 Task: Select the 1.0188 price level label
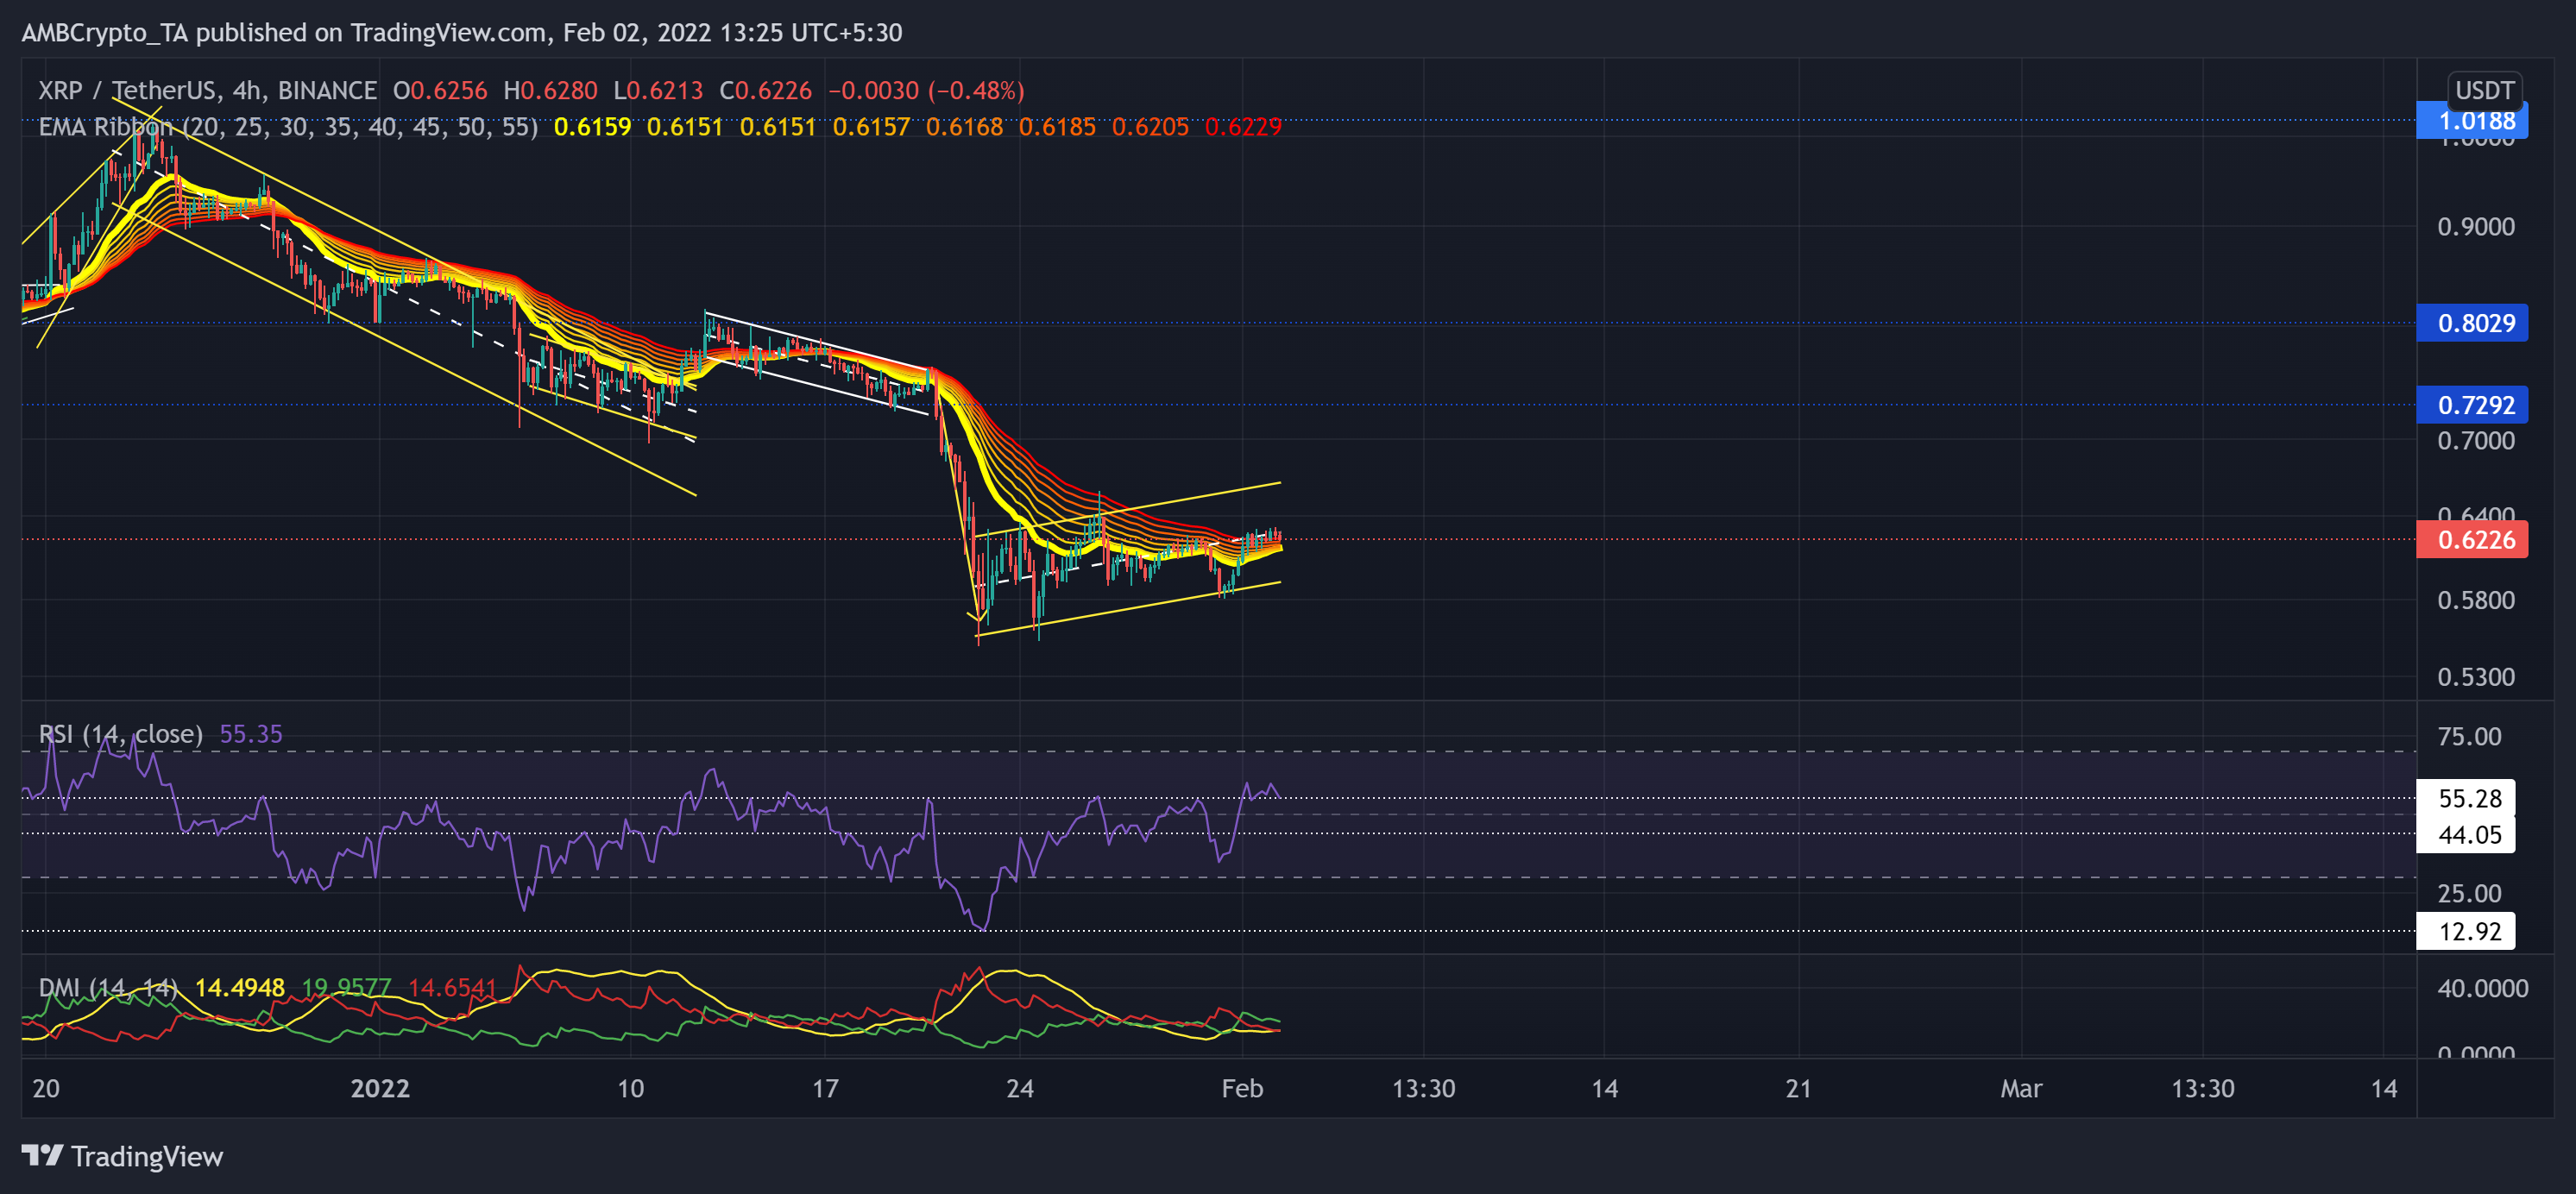tap(2472, 121)
